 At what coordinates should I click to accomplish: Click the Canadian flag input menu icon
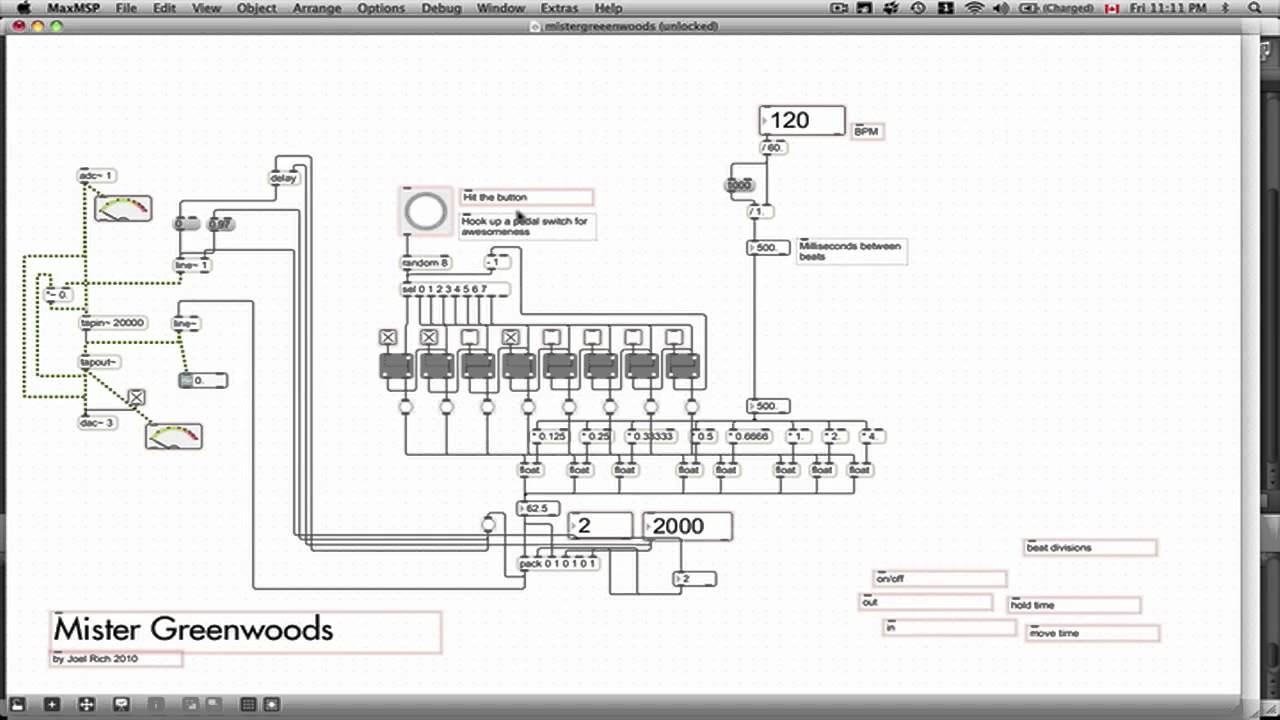click(1110, 8)
